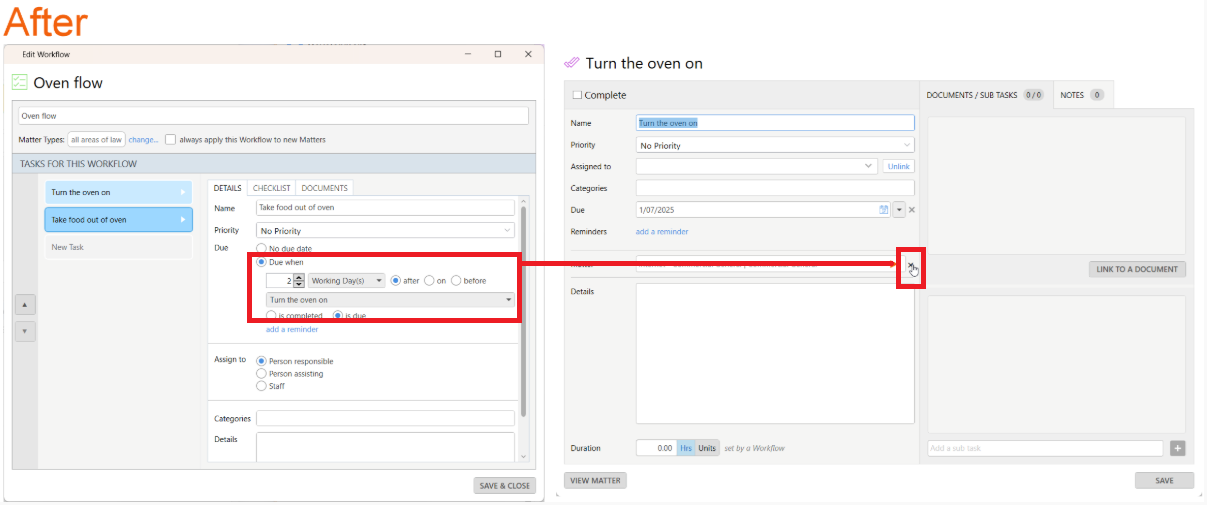Click the Oven flow workflow name field

273,116
